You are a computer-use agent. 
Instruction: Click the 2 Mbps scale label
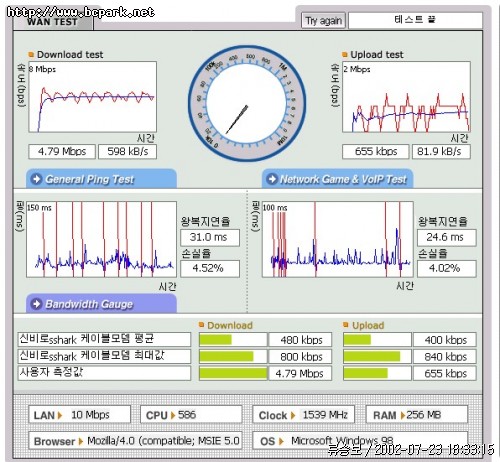(x=356, y=69)
